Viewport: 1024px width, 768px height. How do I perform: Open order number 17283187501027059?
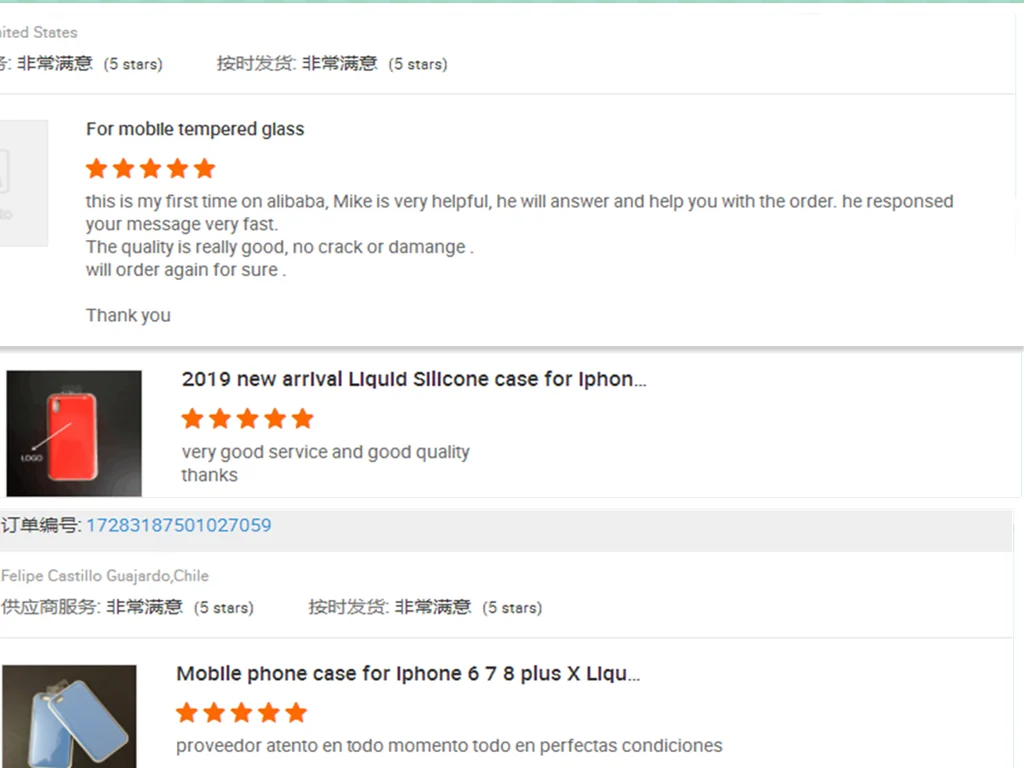[178, 525]
